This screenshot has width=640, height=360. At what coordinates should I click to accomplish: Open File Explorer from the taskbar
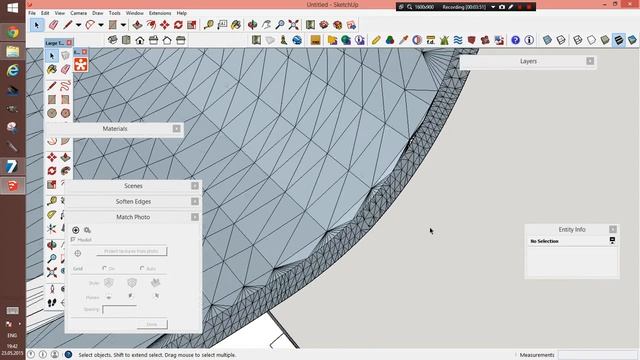(x=13, y=51)
